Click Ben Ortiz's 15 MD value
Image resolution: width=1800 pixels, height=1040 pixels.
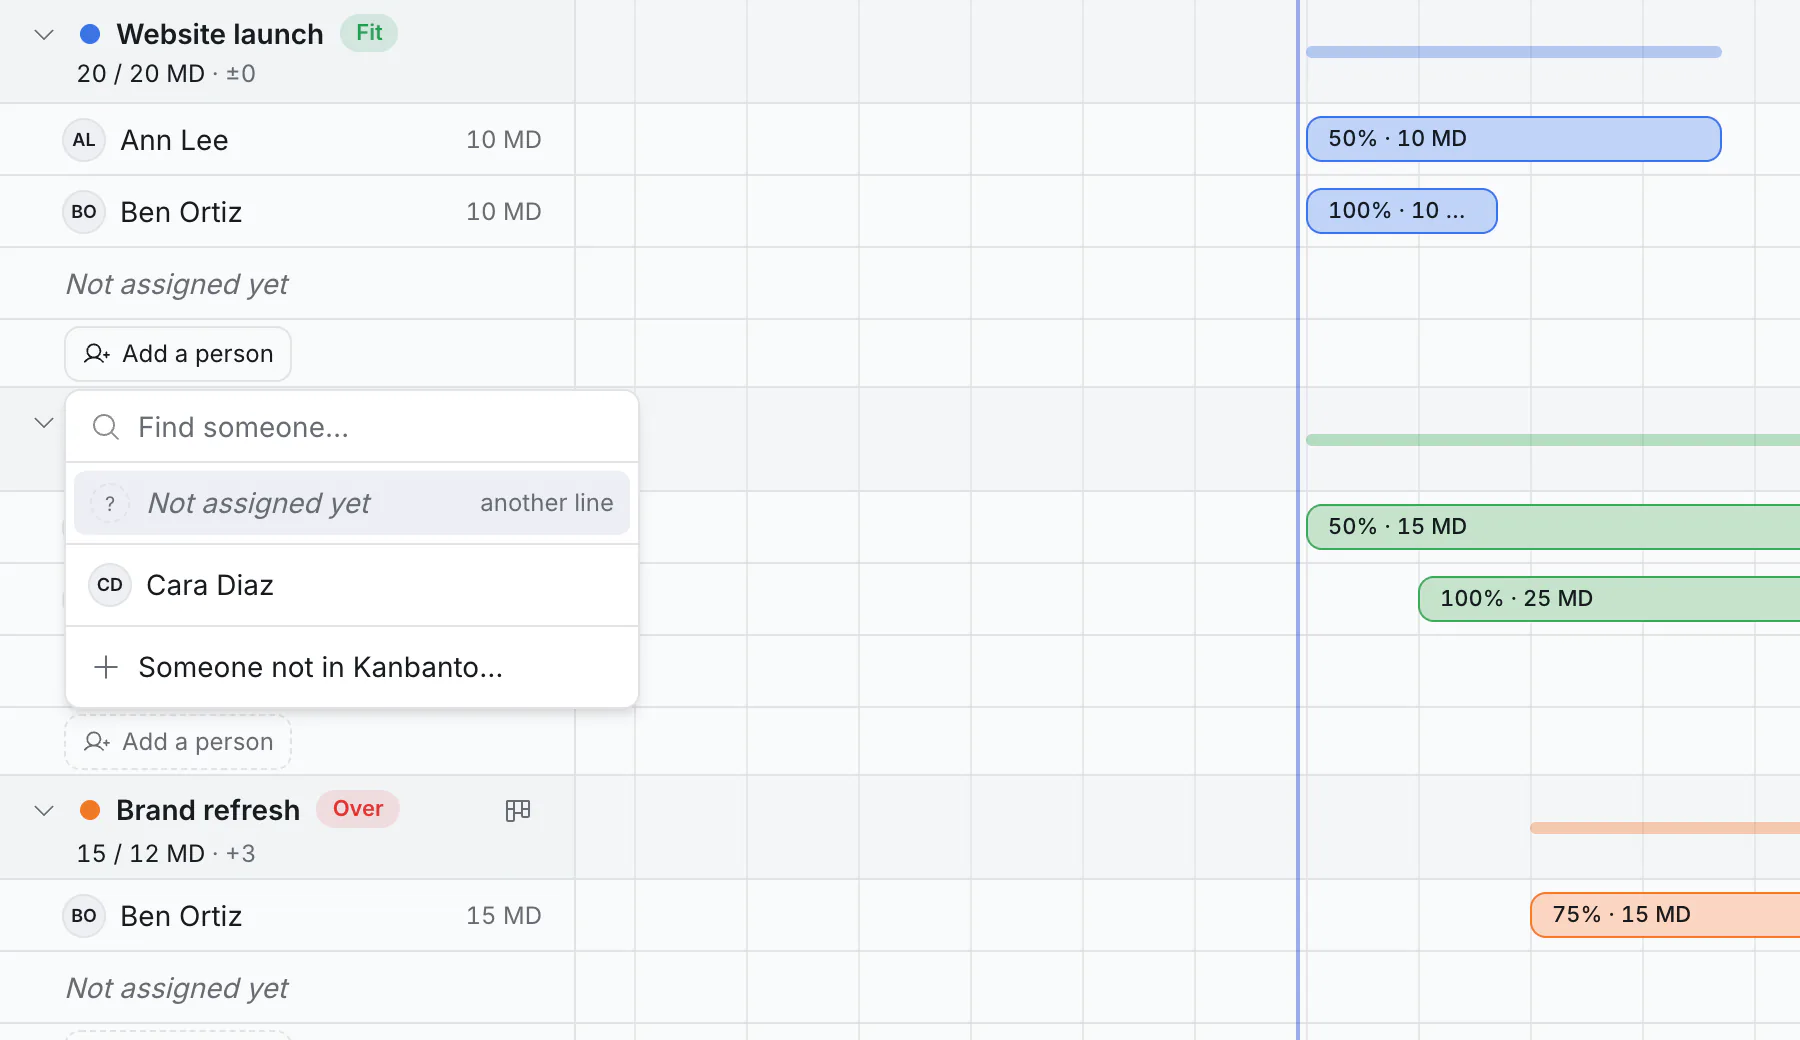pos(504,916)
